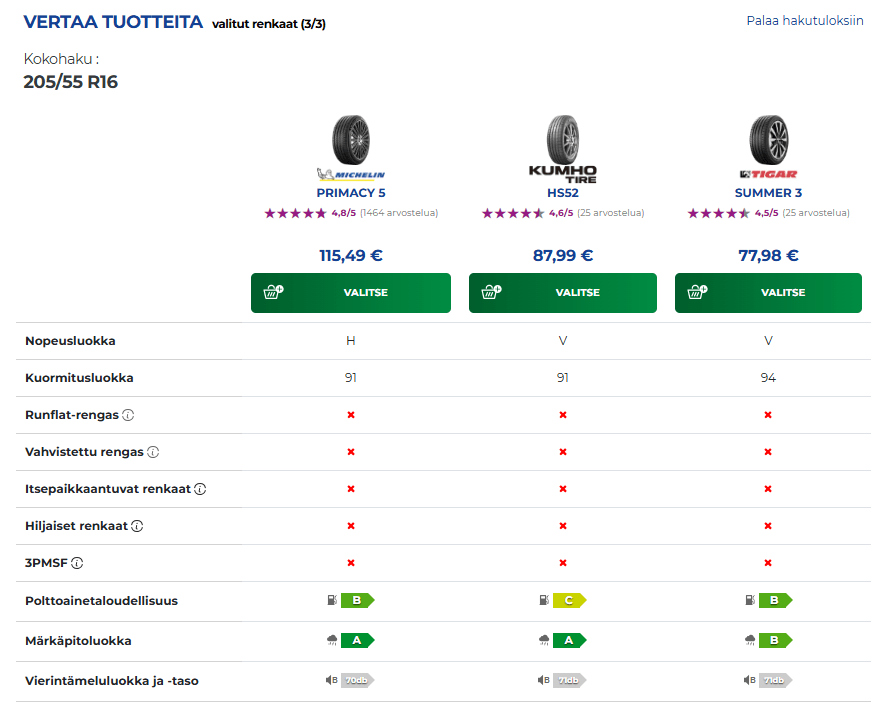Open Summer 3 25 arvostelua reviews
Image resolution: width=883 pixels, height=712 pixels.
[x=816, y=213]
